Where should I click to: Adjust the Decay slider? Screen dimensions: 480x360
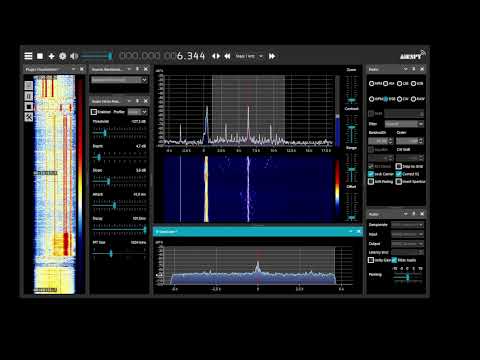119,229
